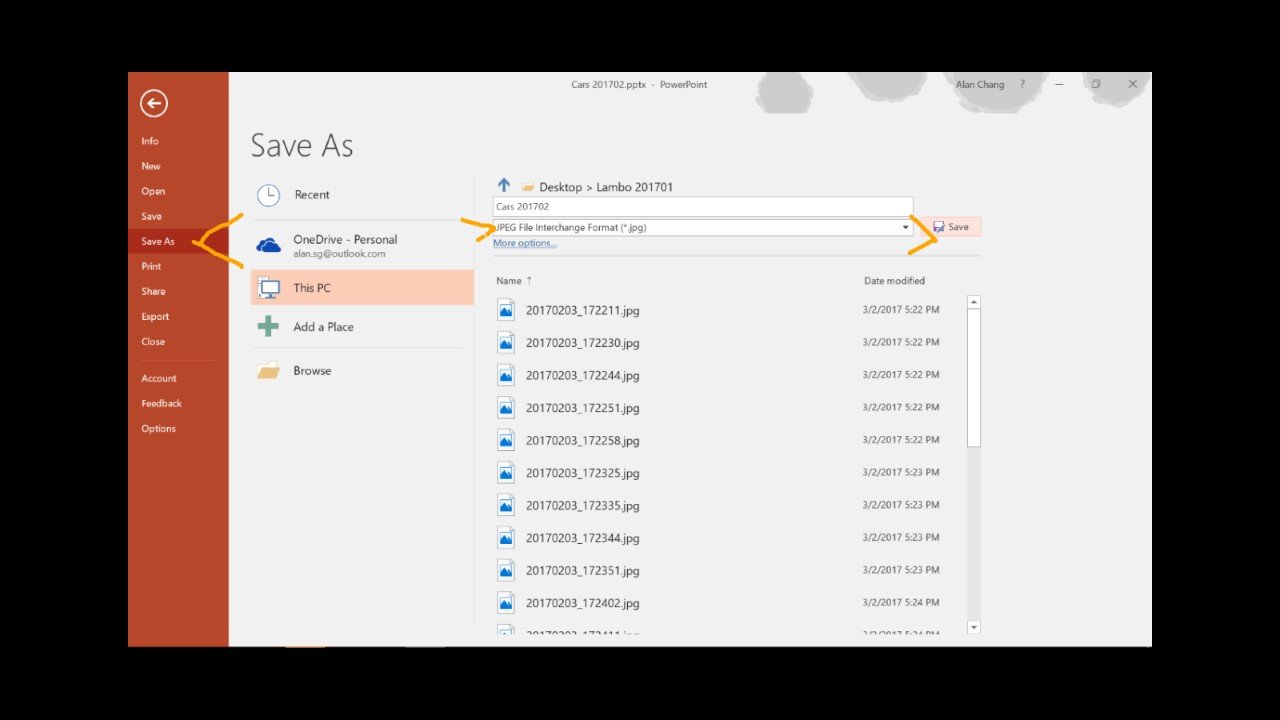Click 5:24 PM date of 20170203_172402.jpg
Image resolution: width=1280 pixels, height=720 pixels.
point(901,602)
